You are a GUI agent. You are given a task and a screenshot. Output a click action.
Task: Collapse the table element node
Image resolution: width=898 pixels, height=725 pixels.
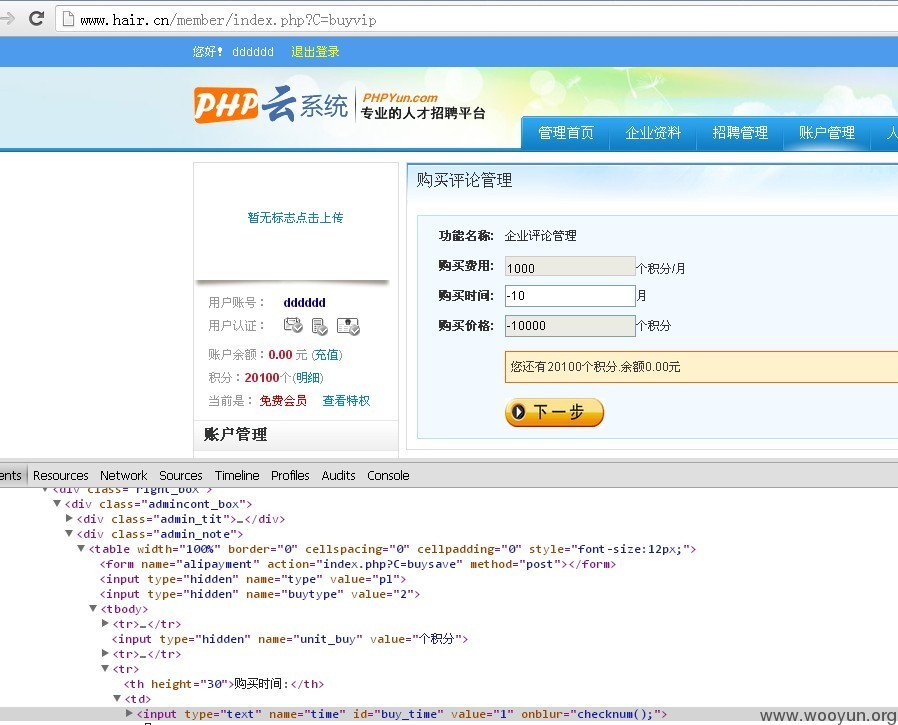click(81, 548)
